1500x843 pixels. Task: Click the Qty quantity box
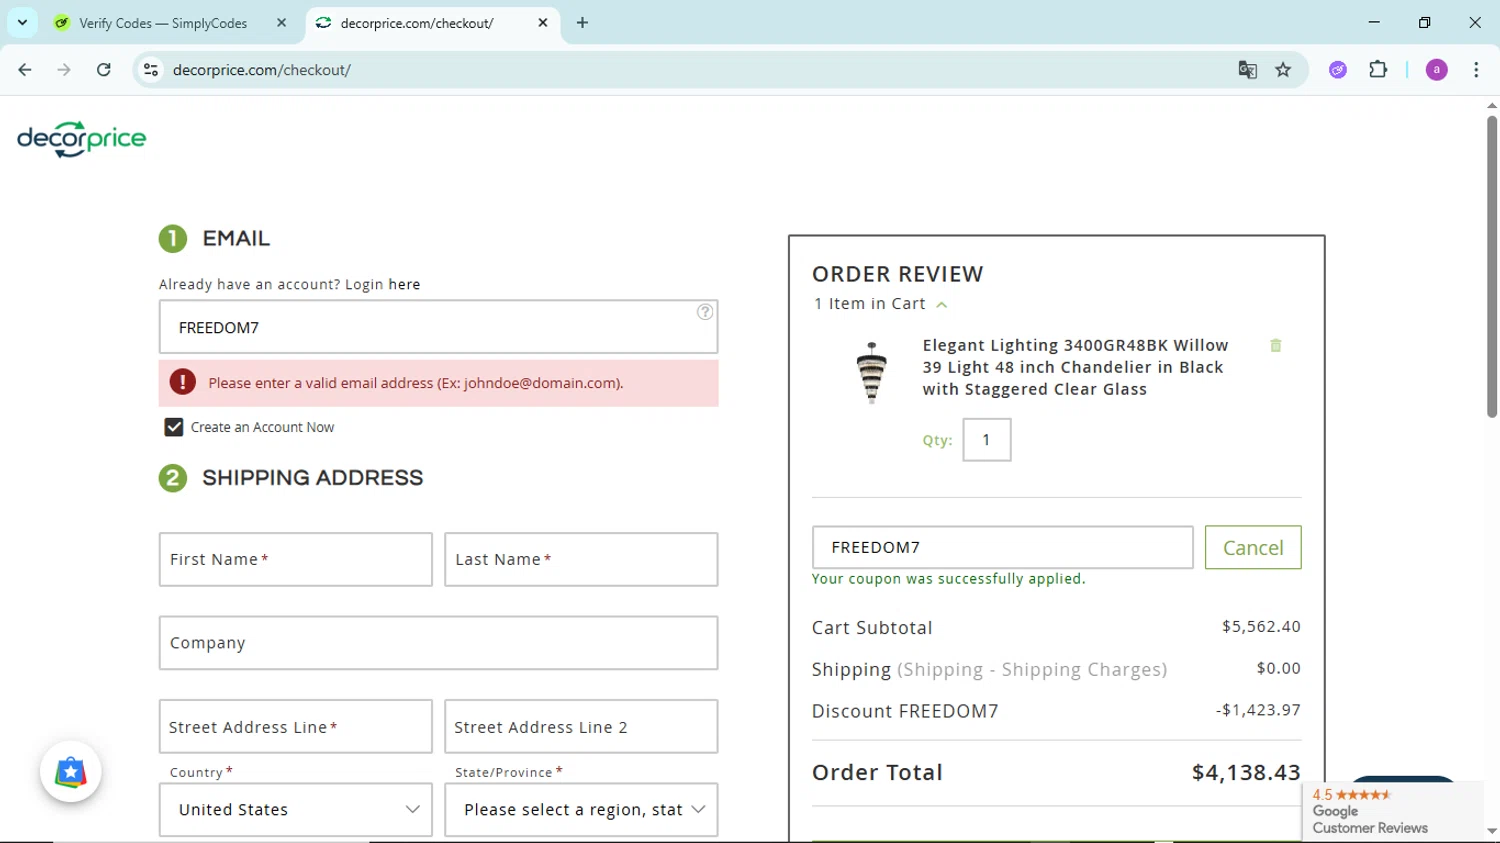click(x=987, y=440)
